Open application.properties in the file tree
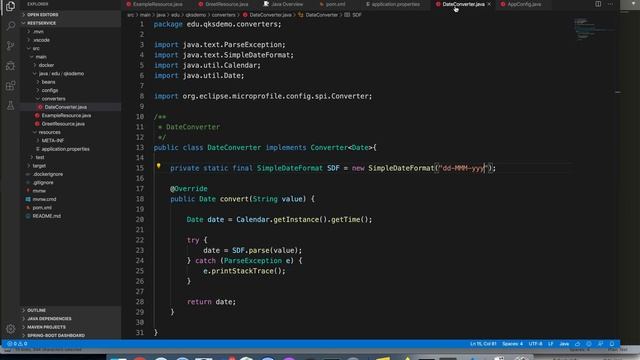The height and width of the screenshot is (360, 640). click(x=65, y=149)
